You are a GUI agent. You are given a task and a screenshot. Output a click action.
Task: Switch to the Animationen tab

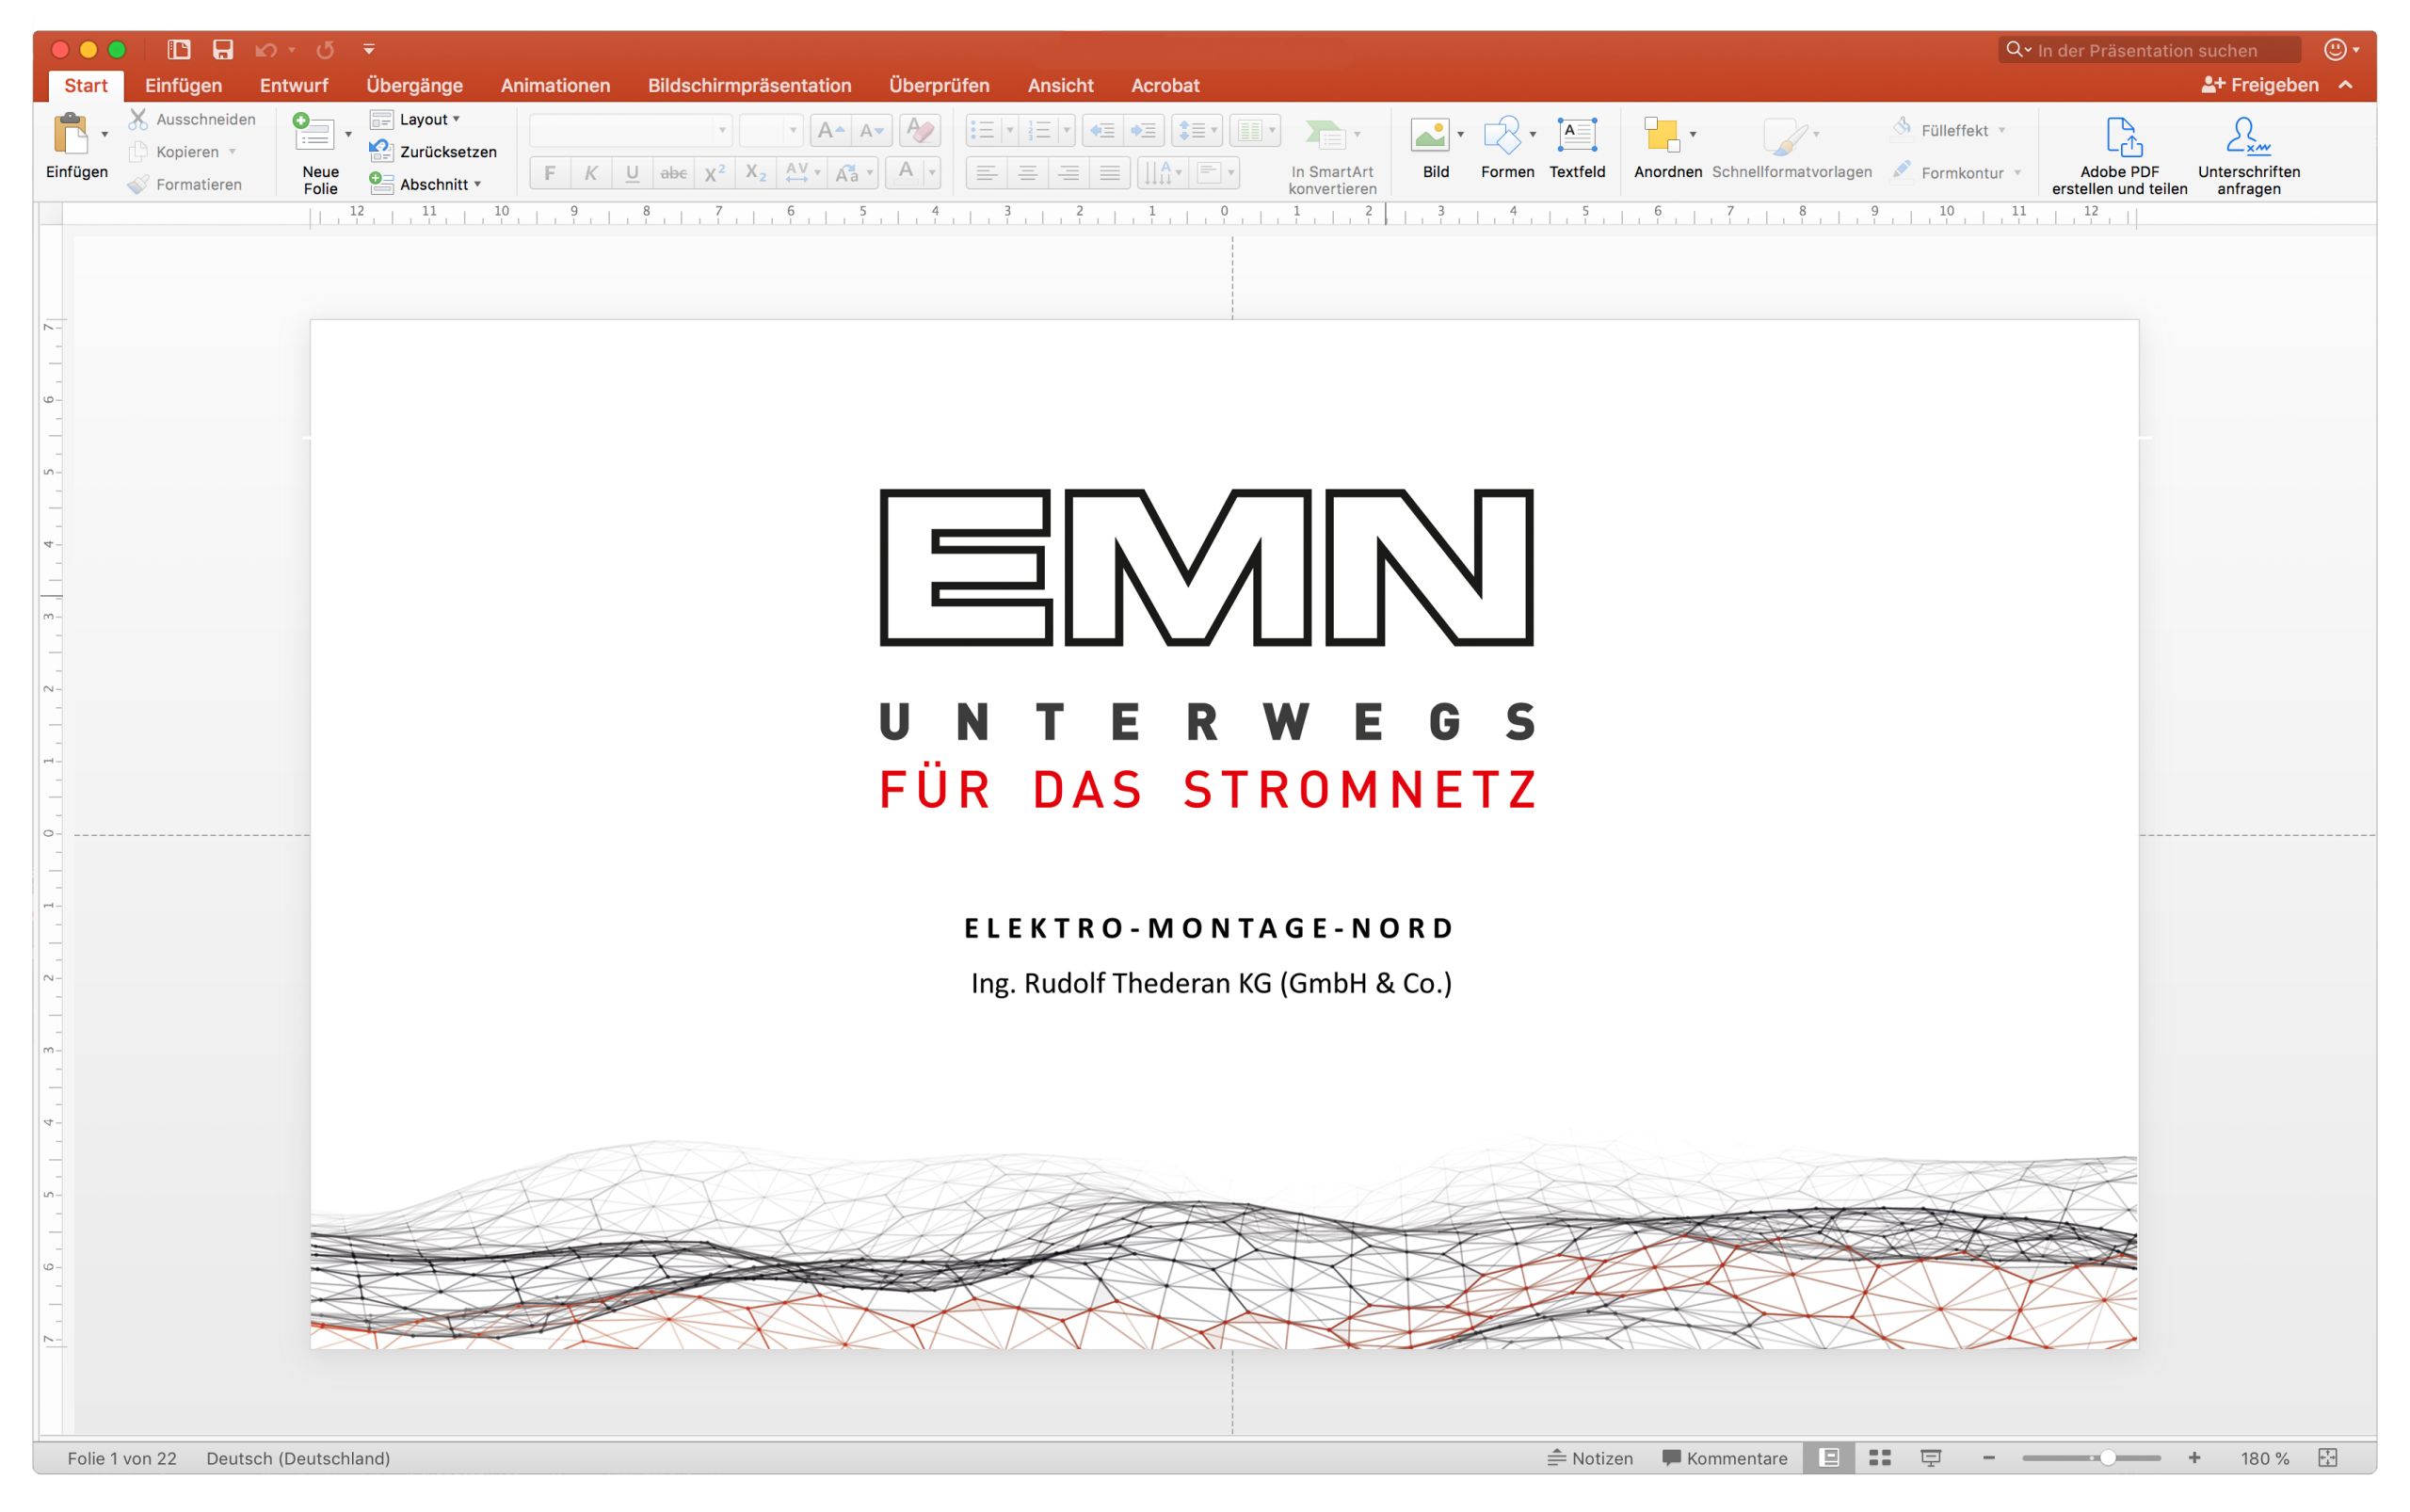tap(555, 85)
